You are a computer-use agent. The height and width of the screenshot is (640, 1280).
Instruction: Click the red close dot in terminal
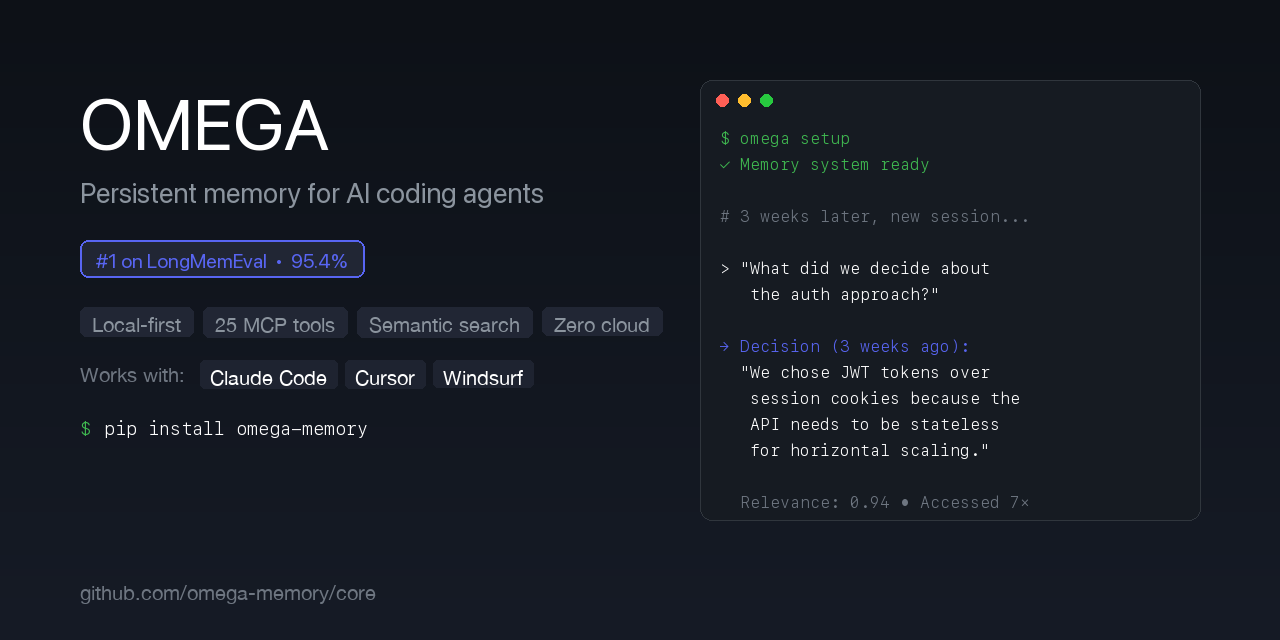[723, 101]
